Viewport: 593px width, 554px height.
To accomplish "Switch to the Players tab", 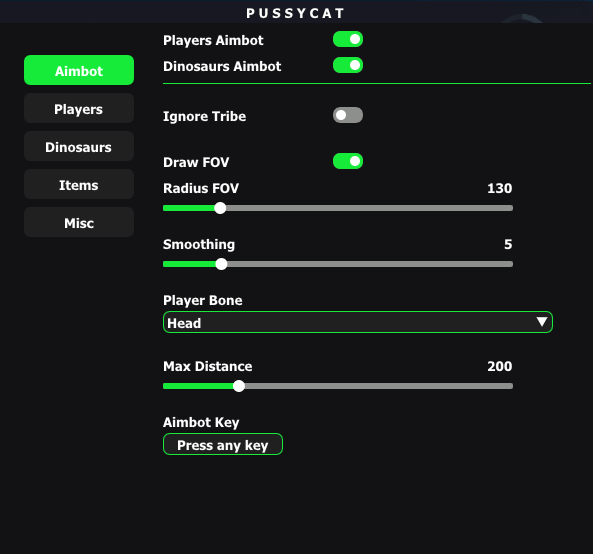I will [x=79, y=109].
